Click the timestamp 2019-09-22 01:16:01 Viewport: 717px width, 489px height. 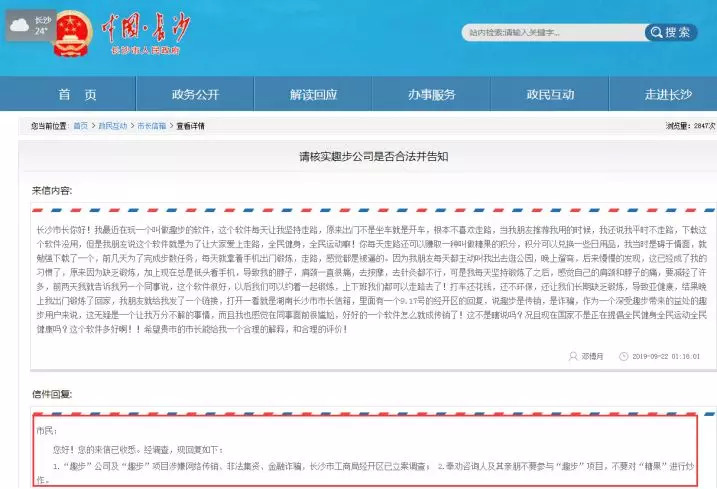[x=666, y=356]
